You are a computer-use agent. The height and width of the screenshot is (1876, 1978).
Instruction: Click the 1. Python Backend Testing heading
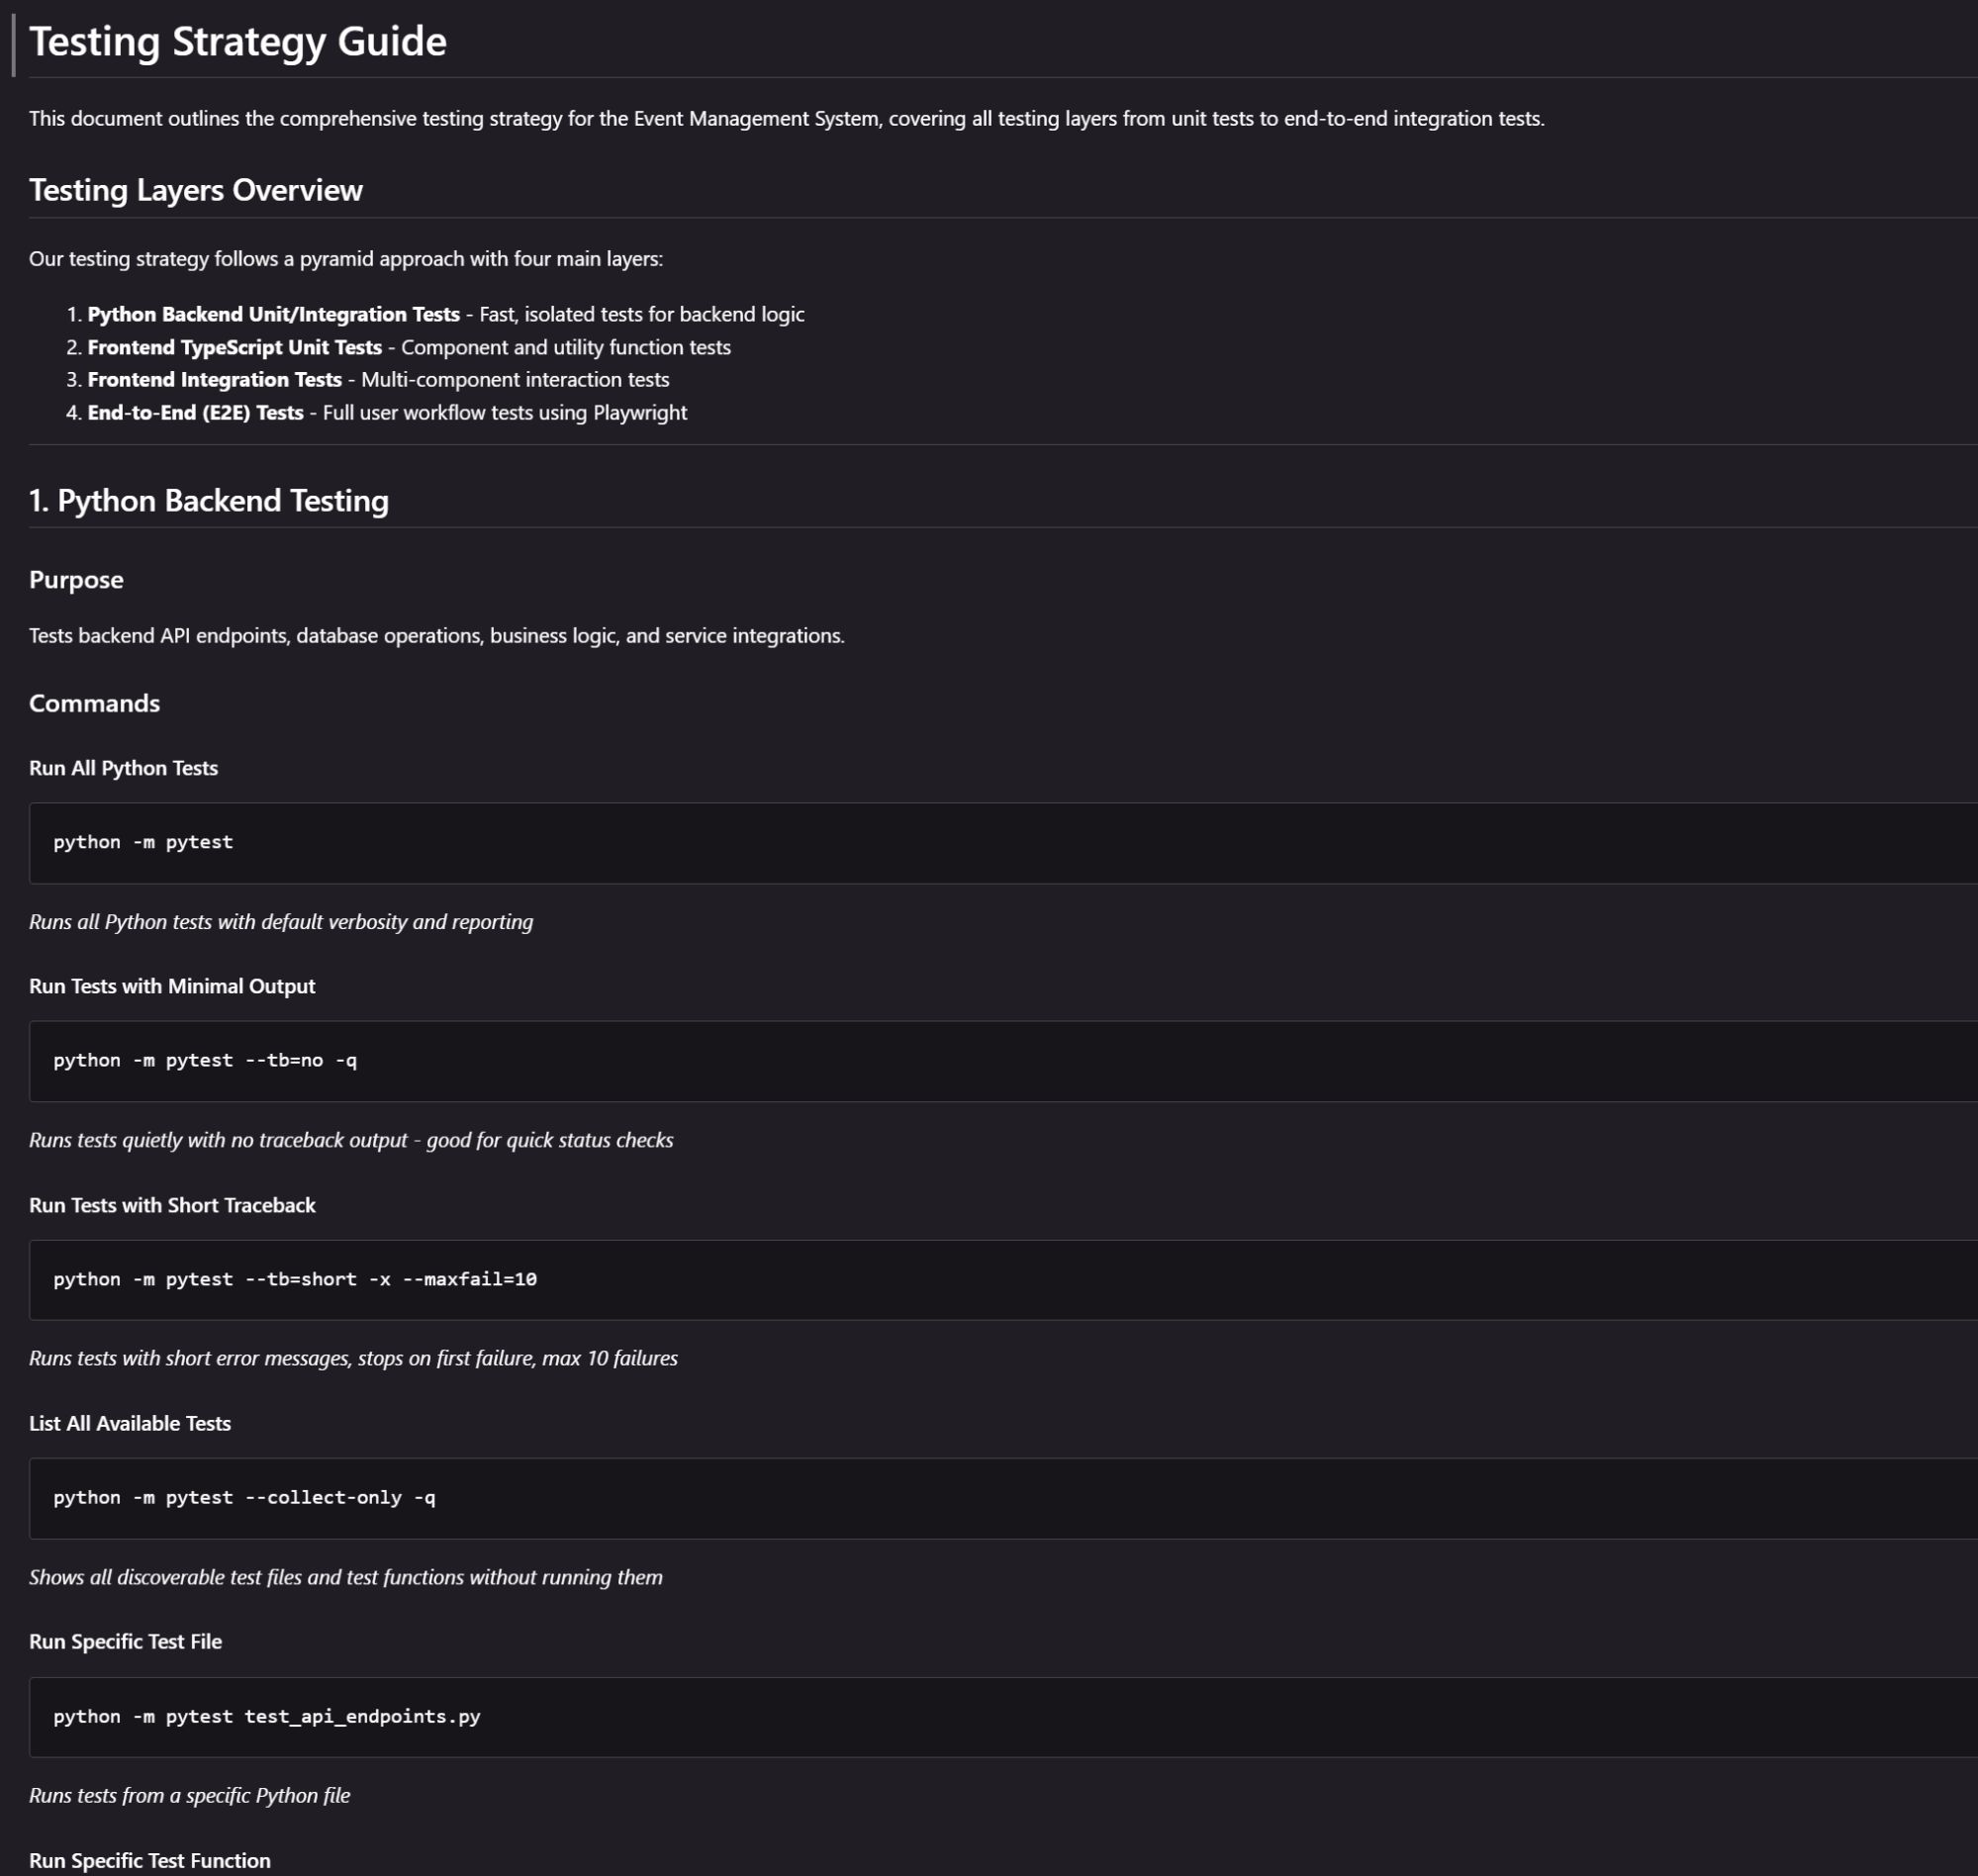209,501
